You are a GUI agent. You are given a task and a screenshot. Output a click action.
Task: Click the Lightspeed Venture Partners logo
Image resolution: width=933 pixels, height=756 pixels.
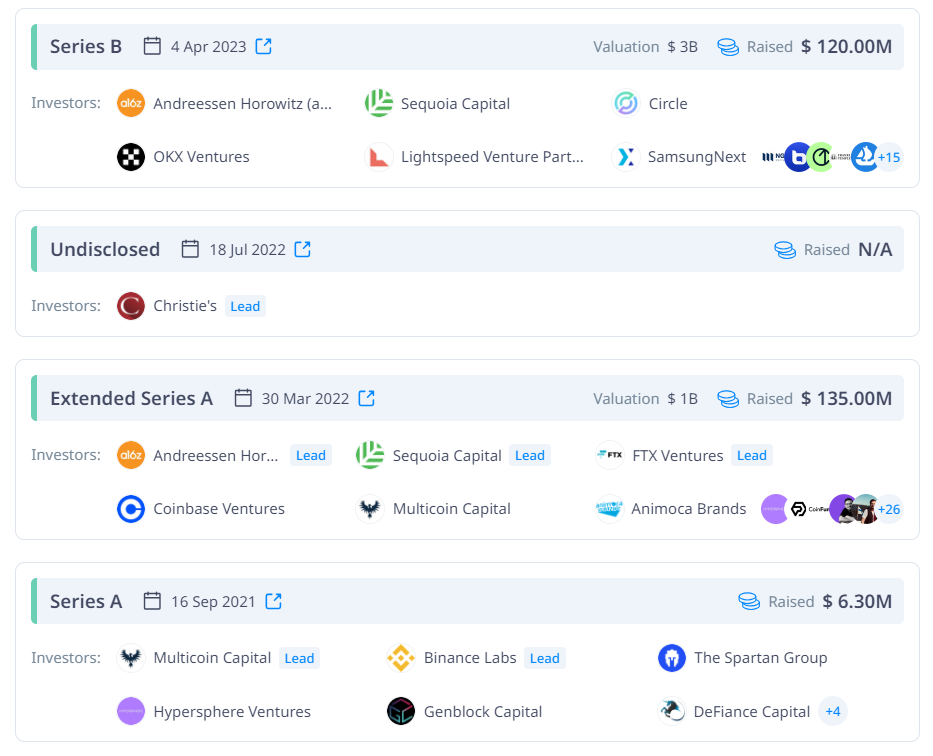point(378,157)
